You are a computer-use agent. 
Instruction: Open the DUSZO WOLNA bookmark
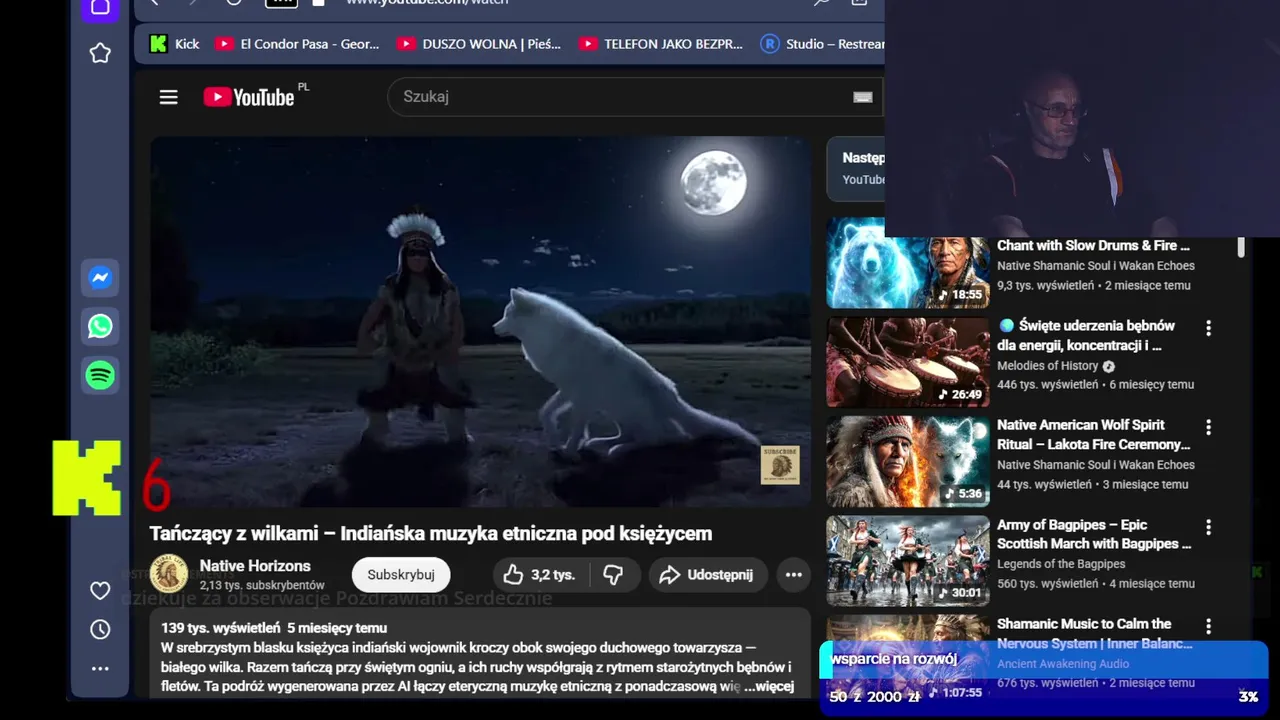(480, 44)
